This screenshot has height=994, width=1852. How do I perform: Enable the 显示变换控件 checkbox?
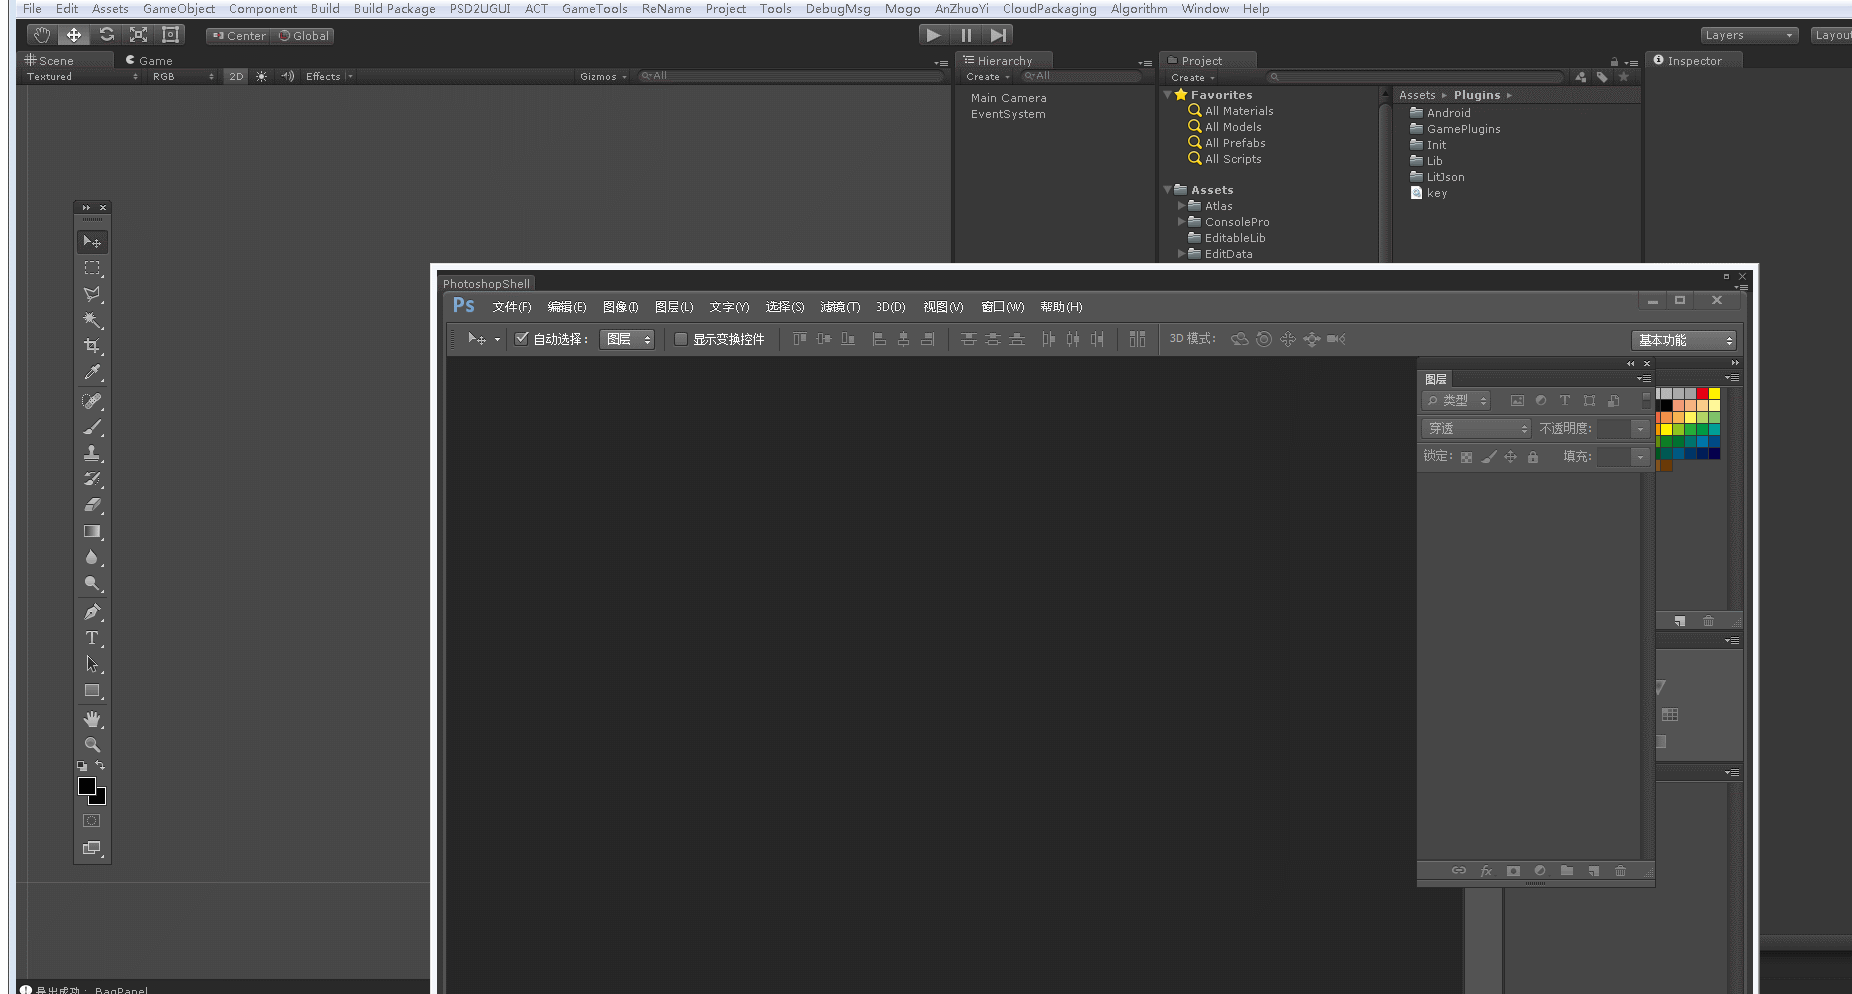(x=680, y=338)
